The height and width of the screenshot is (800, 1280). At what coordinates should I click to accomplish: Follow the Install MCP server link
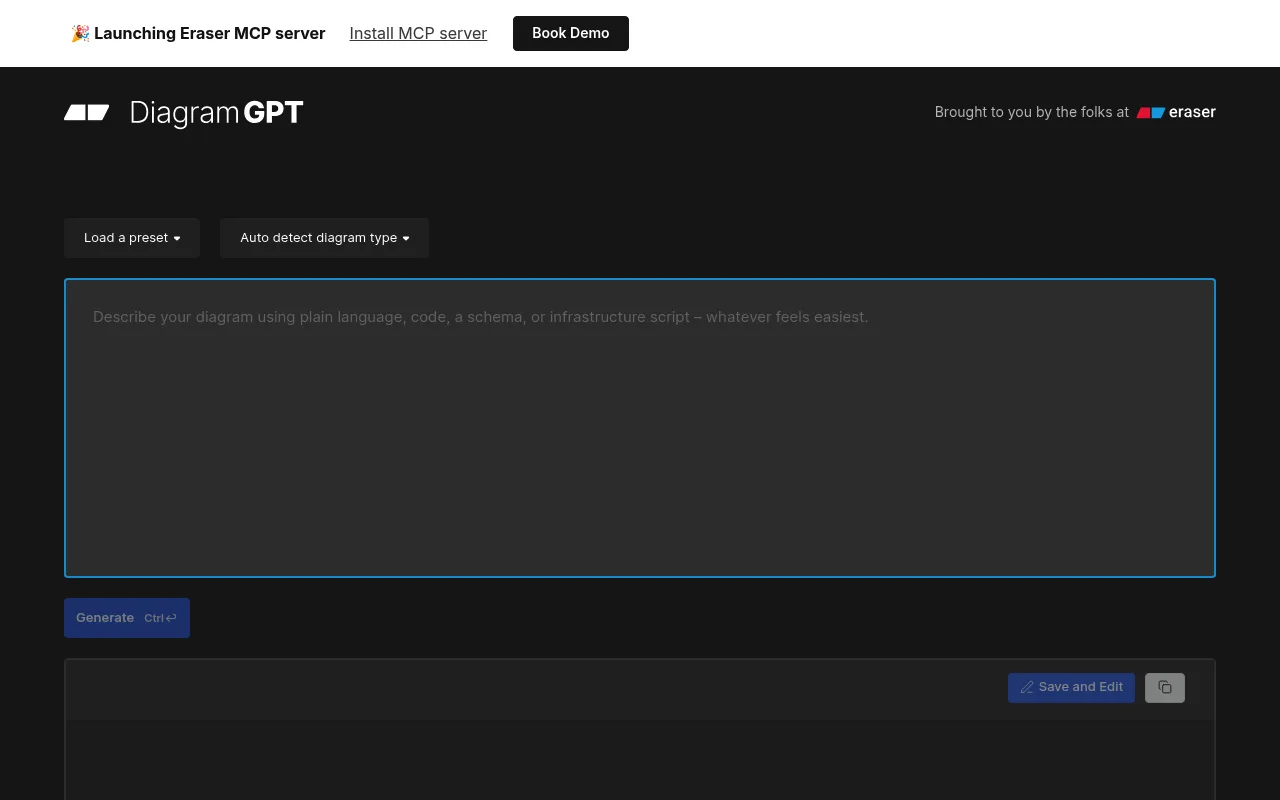point(418,33)
